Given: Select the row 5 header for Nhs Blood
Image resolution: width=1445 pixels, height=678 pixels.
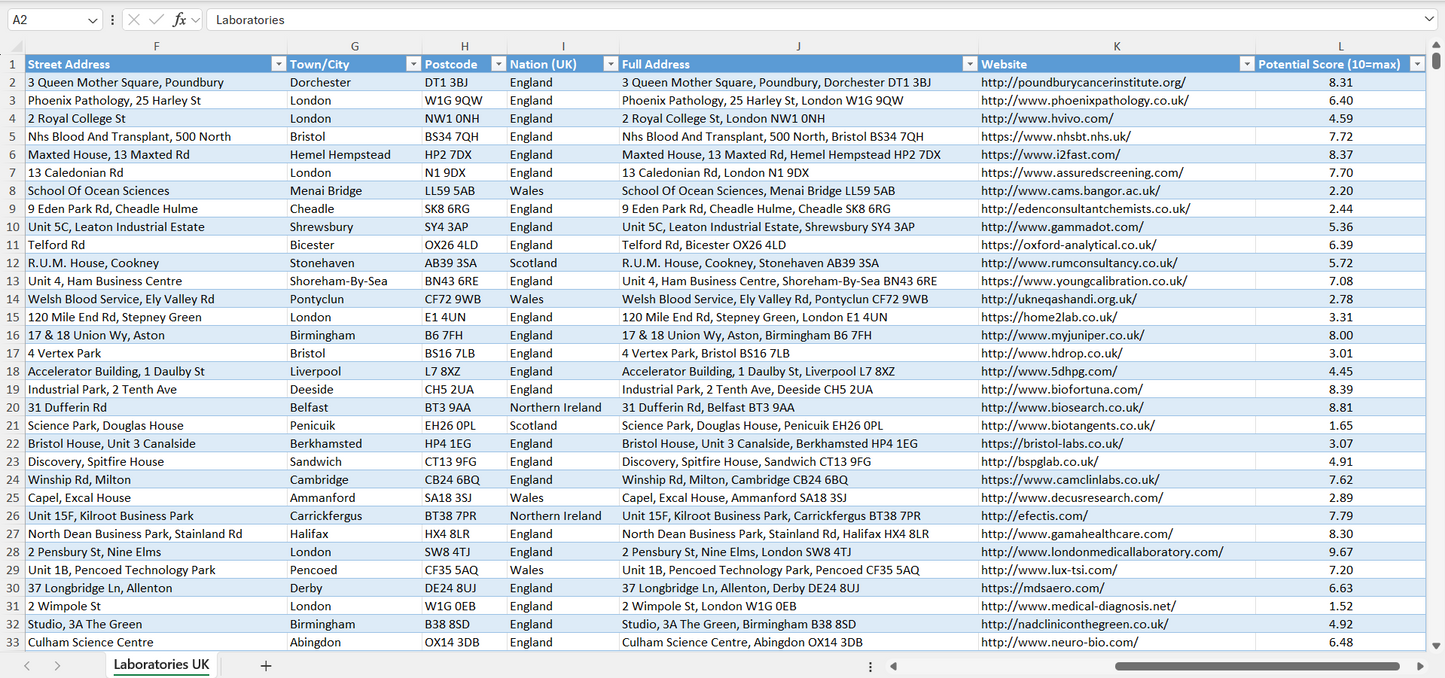Looking at the screenshot, I should (x=14, y=136).
